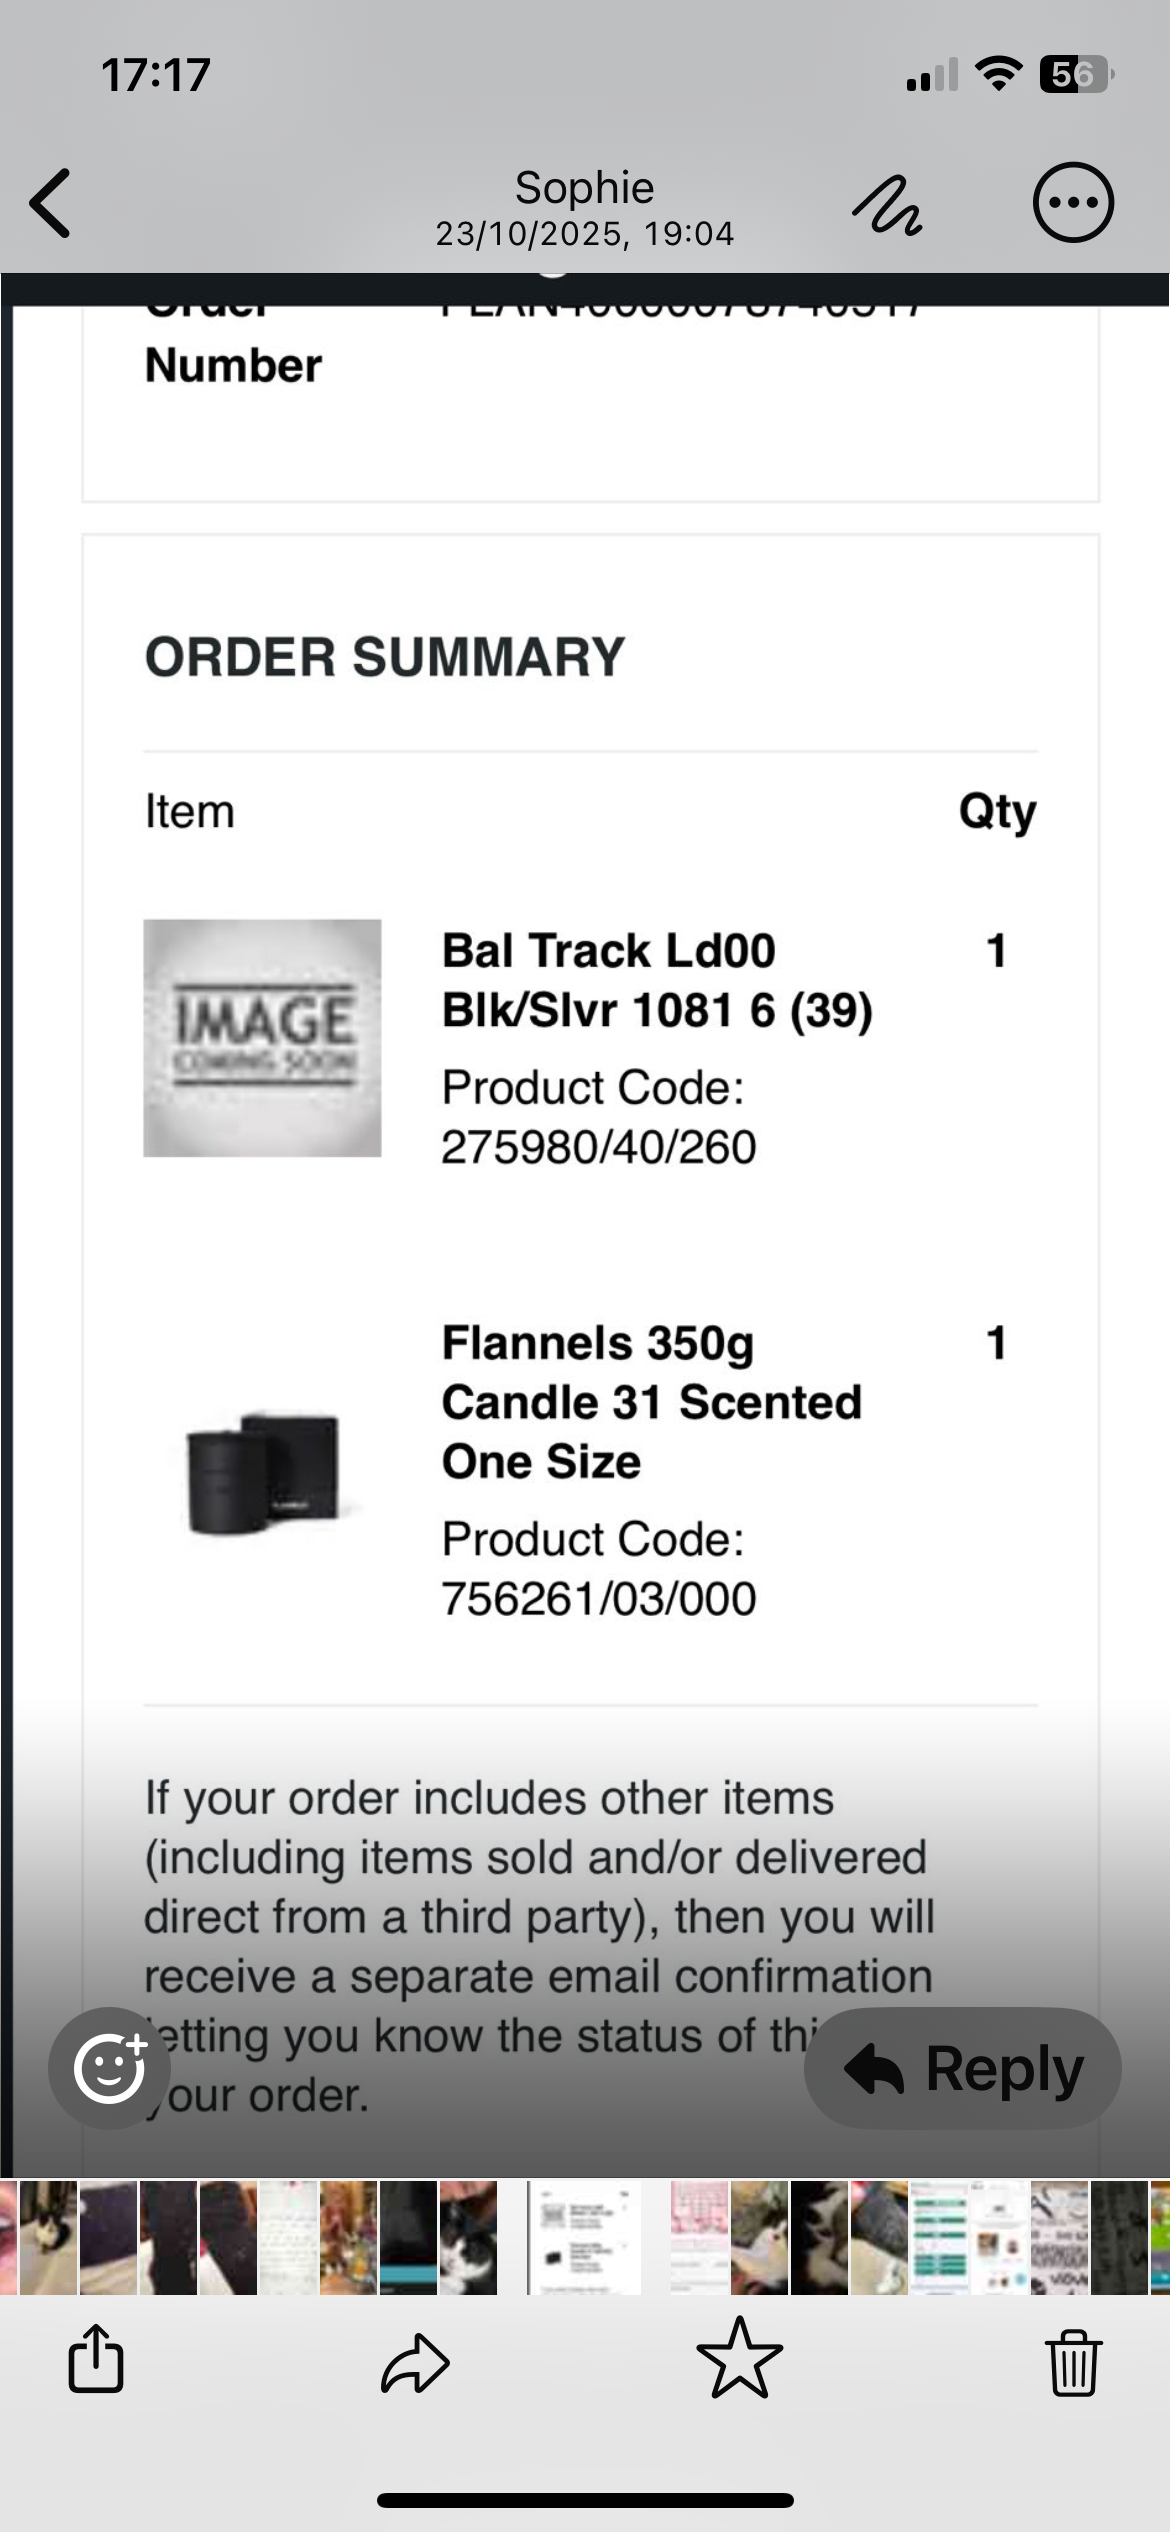Viewport: 1170px width, 2532px height.
Task: Tap the battery indicator in status bar
Action: (x=1074, y=75)
